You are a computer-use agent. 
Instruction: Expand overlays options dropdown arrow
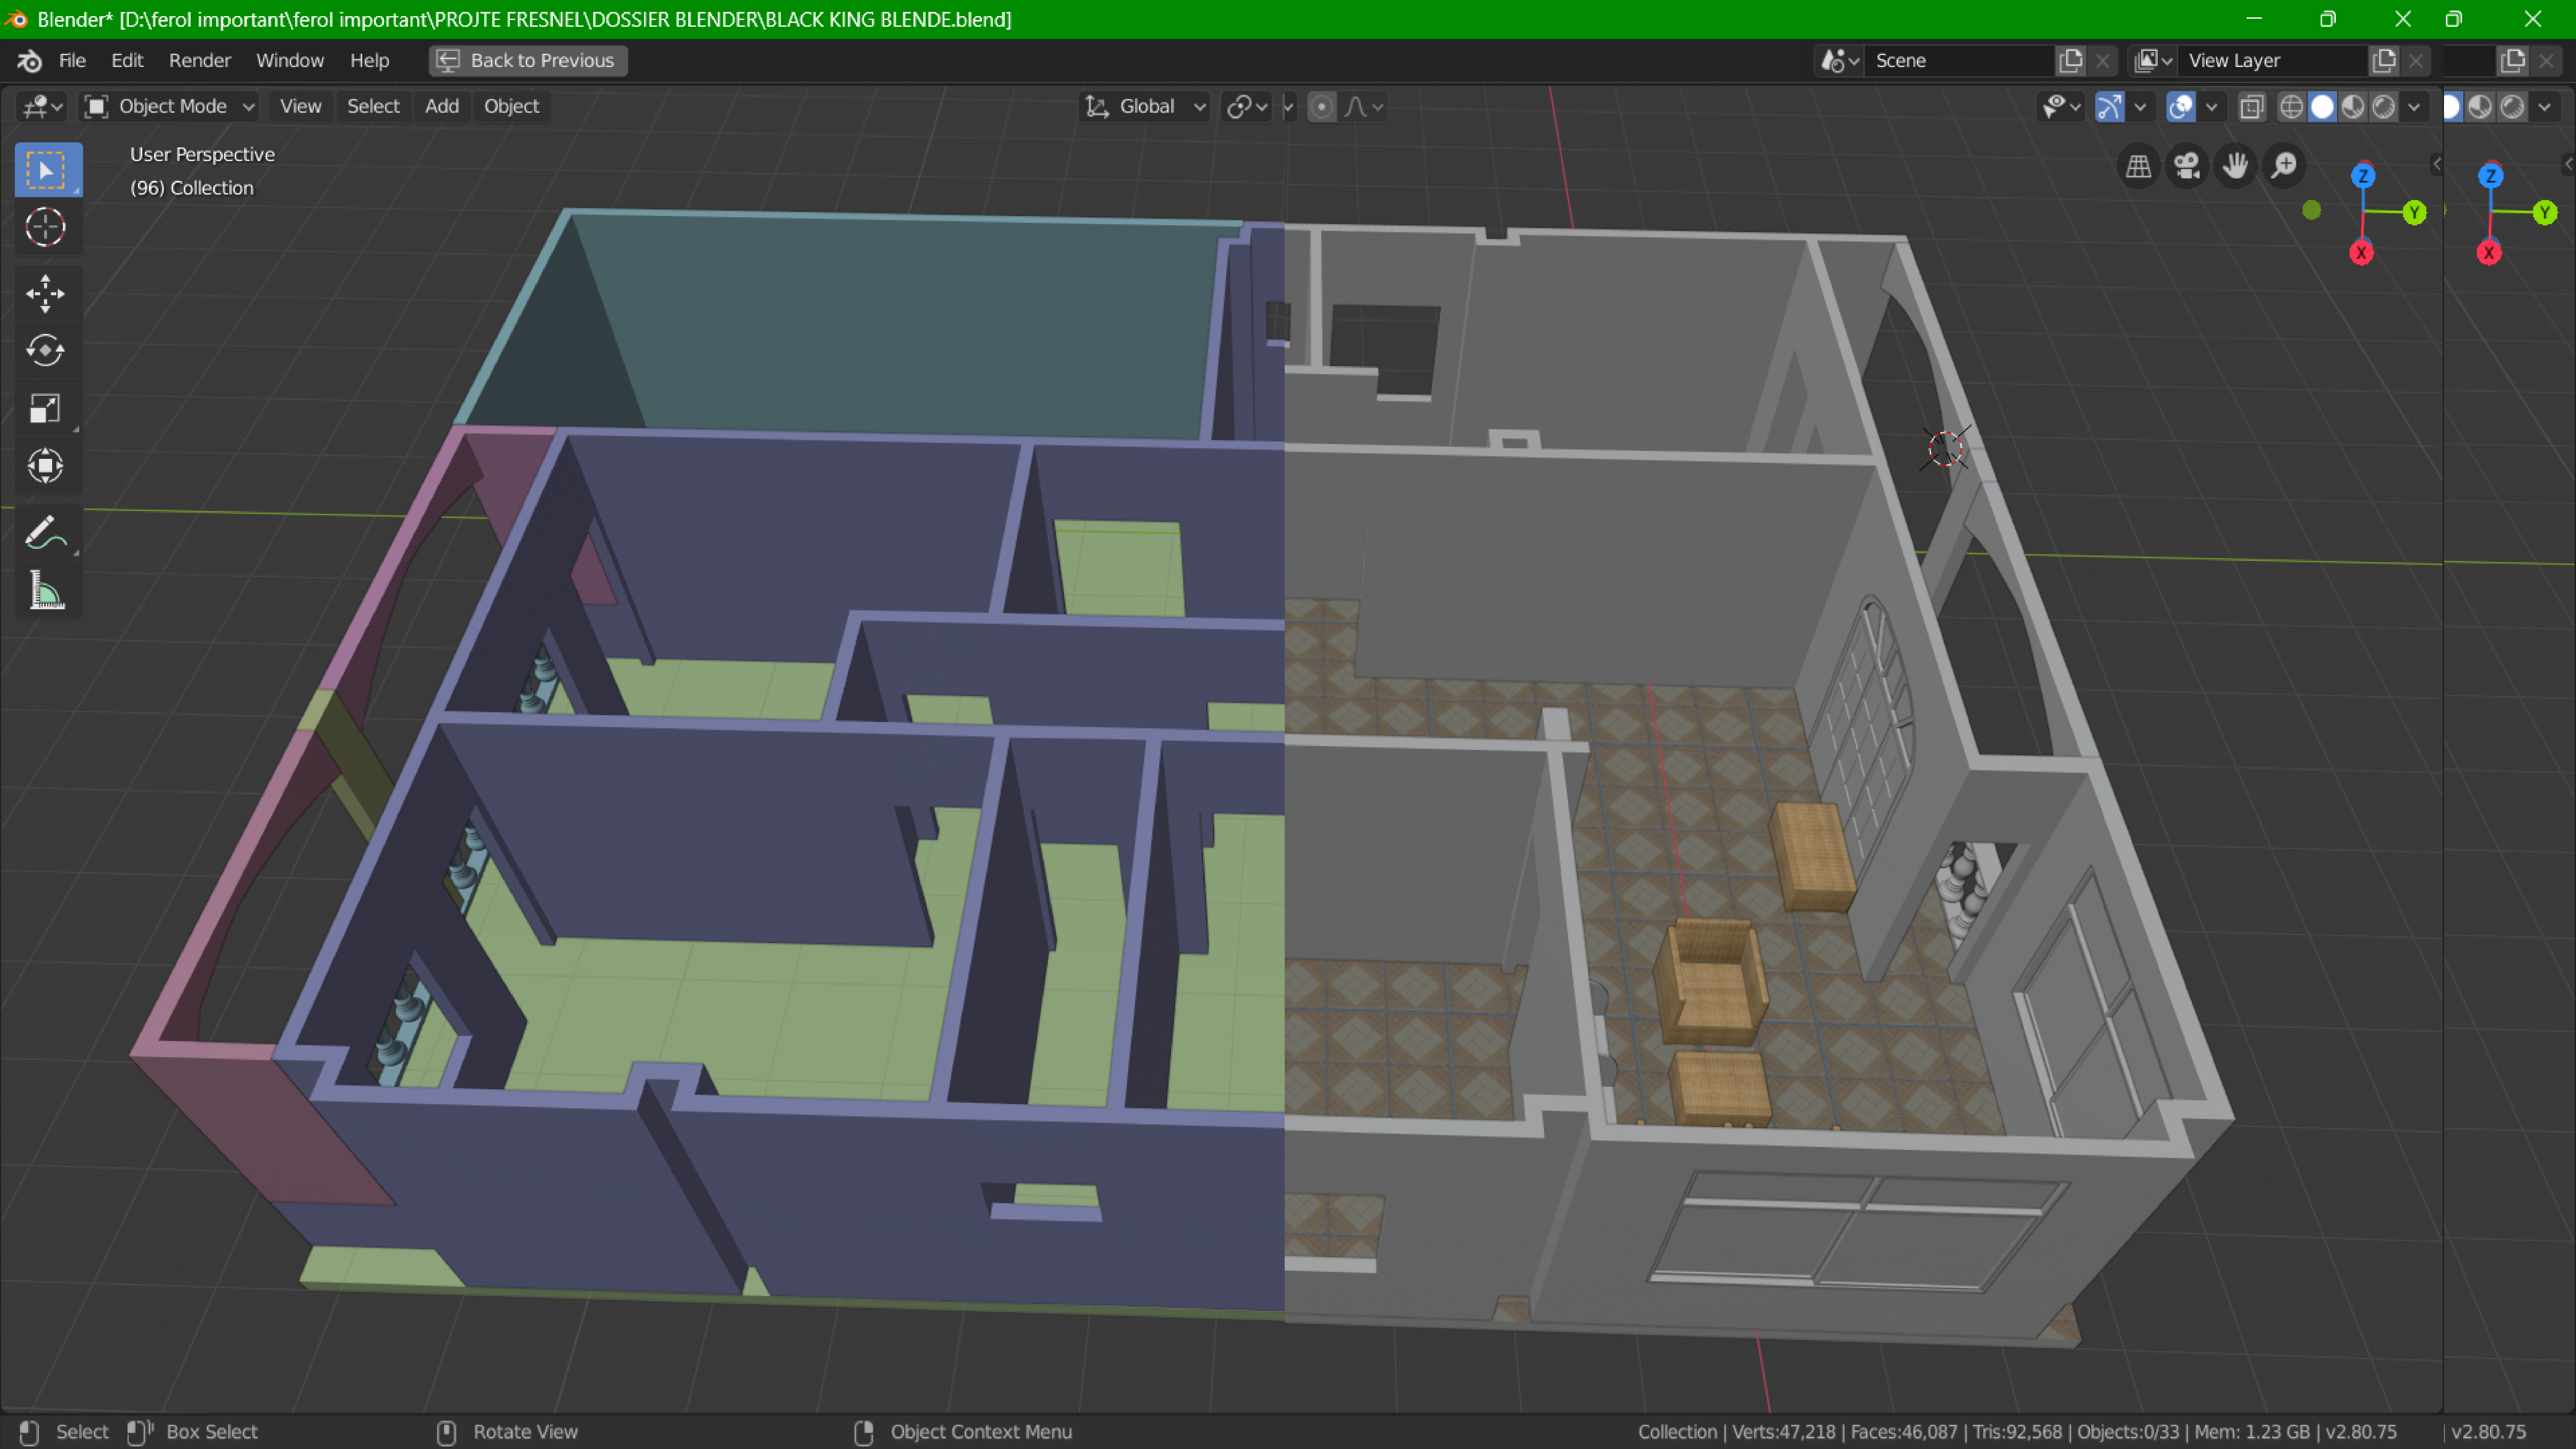[x=2212, y=107]
